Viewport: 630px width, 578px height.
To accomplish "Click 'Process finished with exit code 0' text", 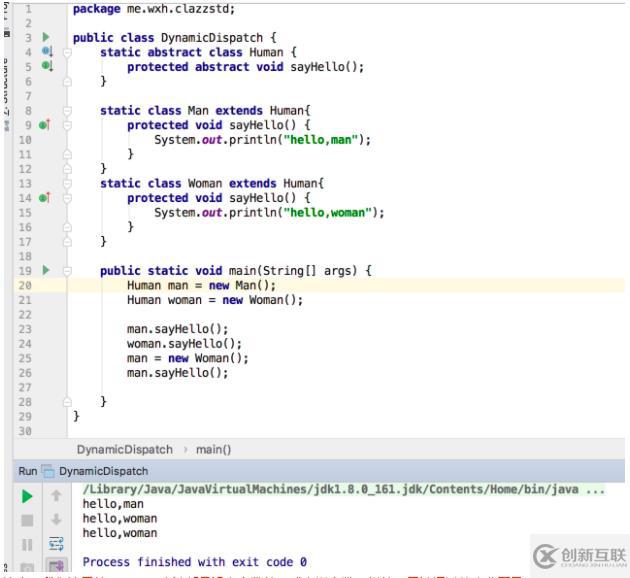I will pyautogui.click(x=194, y=562).
